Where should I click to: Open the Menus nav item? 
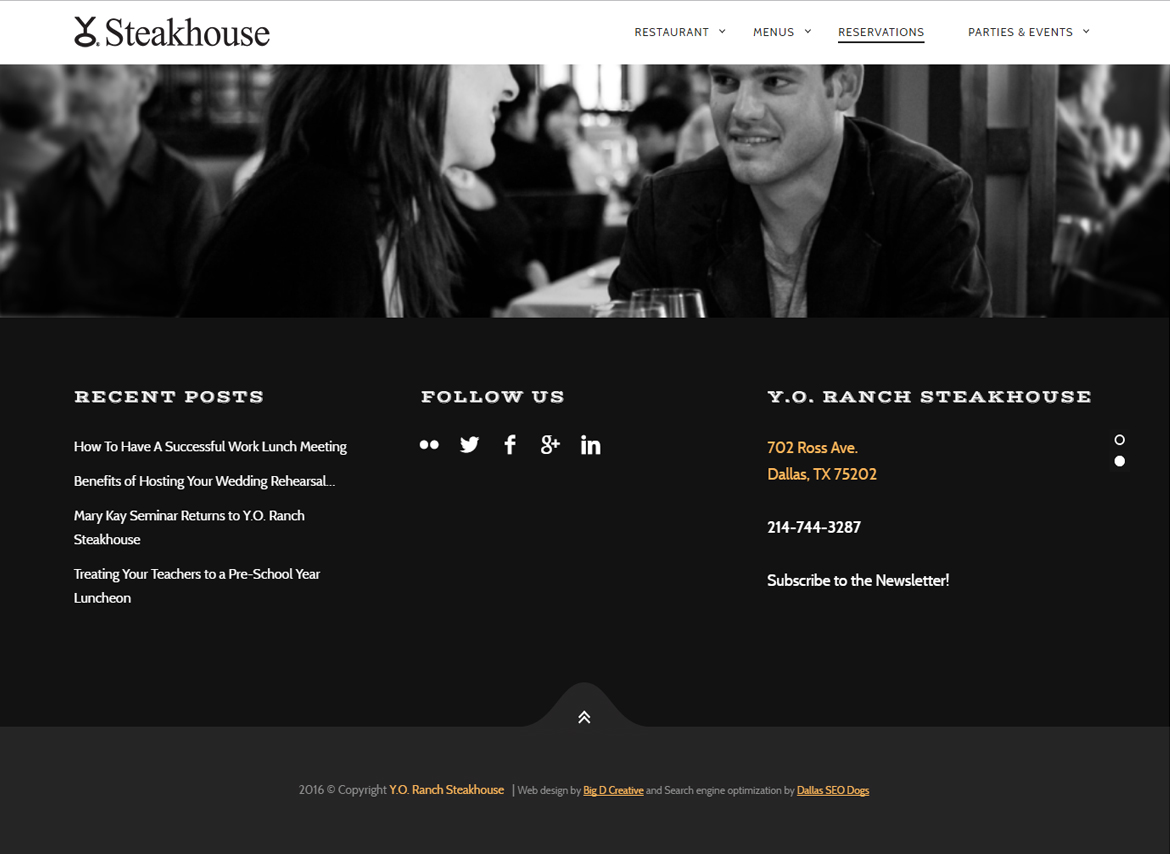click(773, 32)
